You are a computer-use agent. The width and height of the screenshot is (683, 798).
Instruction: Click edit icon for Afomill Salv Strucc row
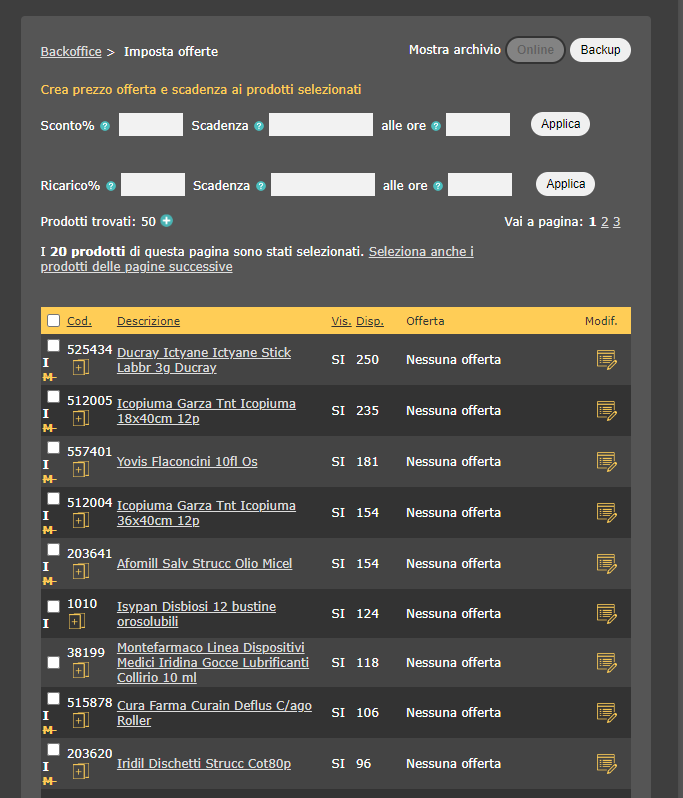tap(606, 563)
